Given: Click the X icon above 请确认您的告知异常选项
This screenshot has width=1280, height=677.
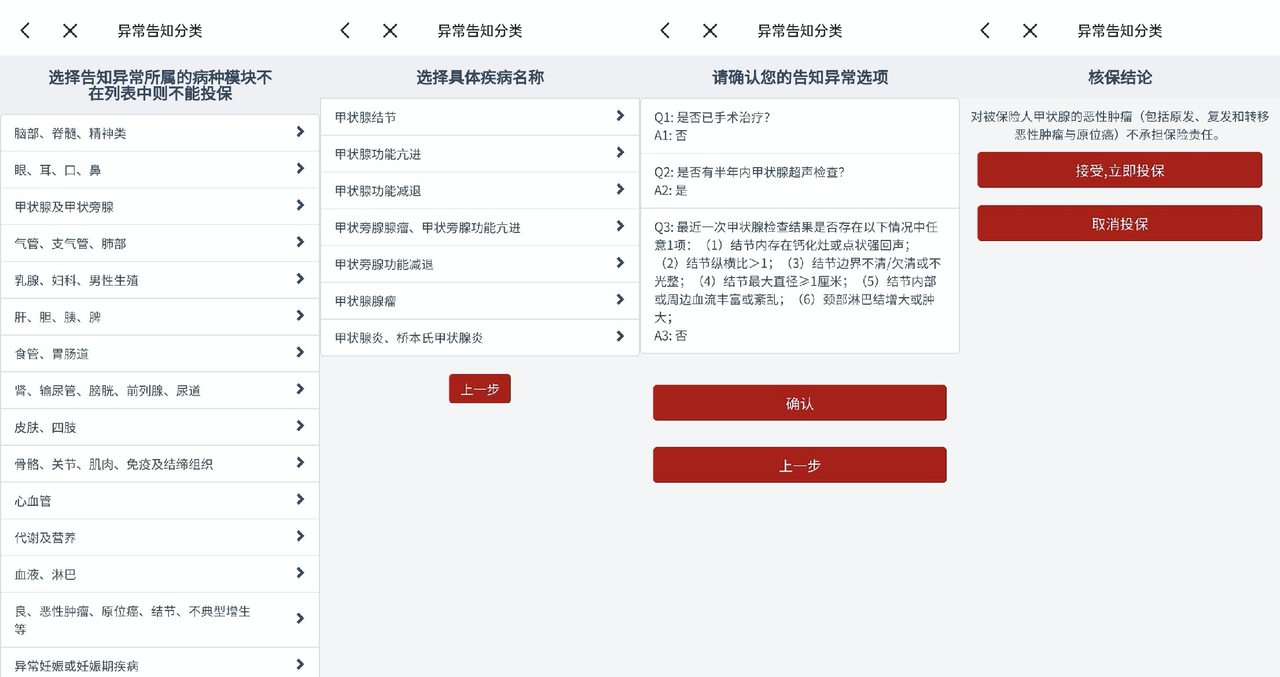Looking at the screenshot, I should pos(710,31).
